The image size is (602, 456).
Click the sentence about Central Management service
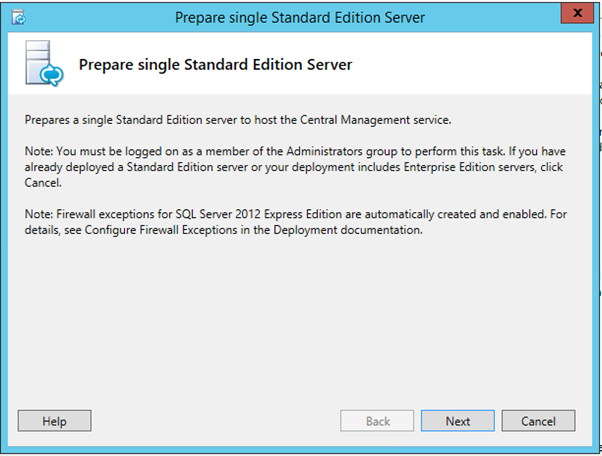[238, 120]
